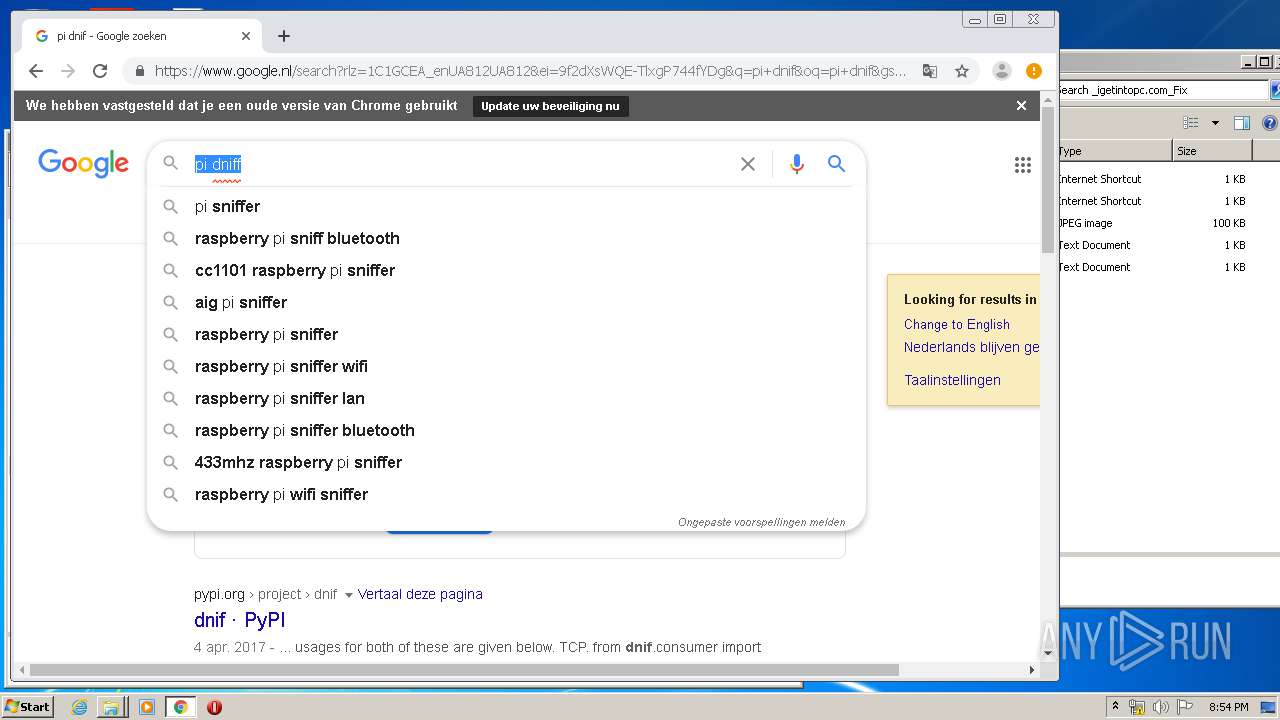This screenshot has height=720, width=1280.
Task: Choose suggestion 'raspberry pi sniffer lan'
Action: [x=506, y=398]
